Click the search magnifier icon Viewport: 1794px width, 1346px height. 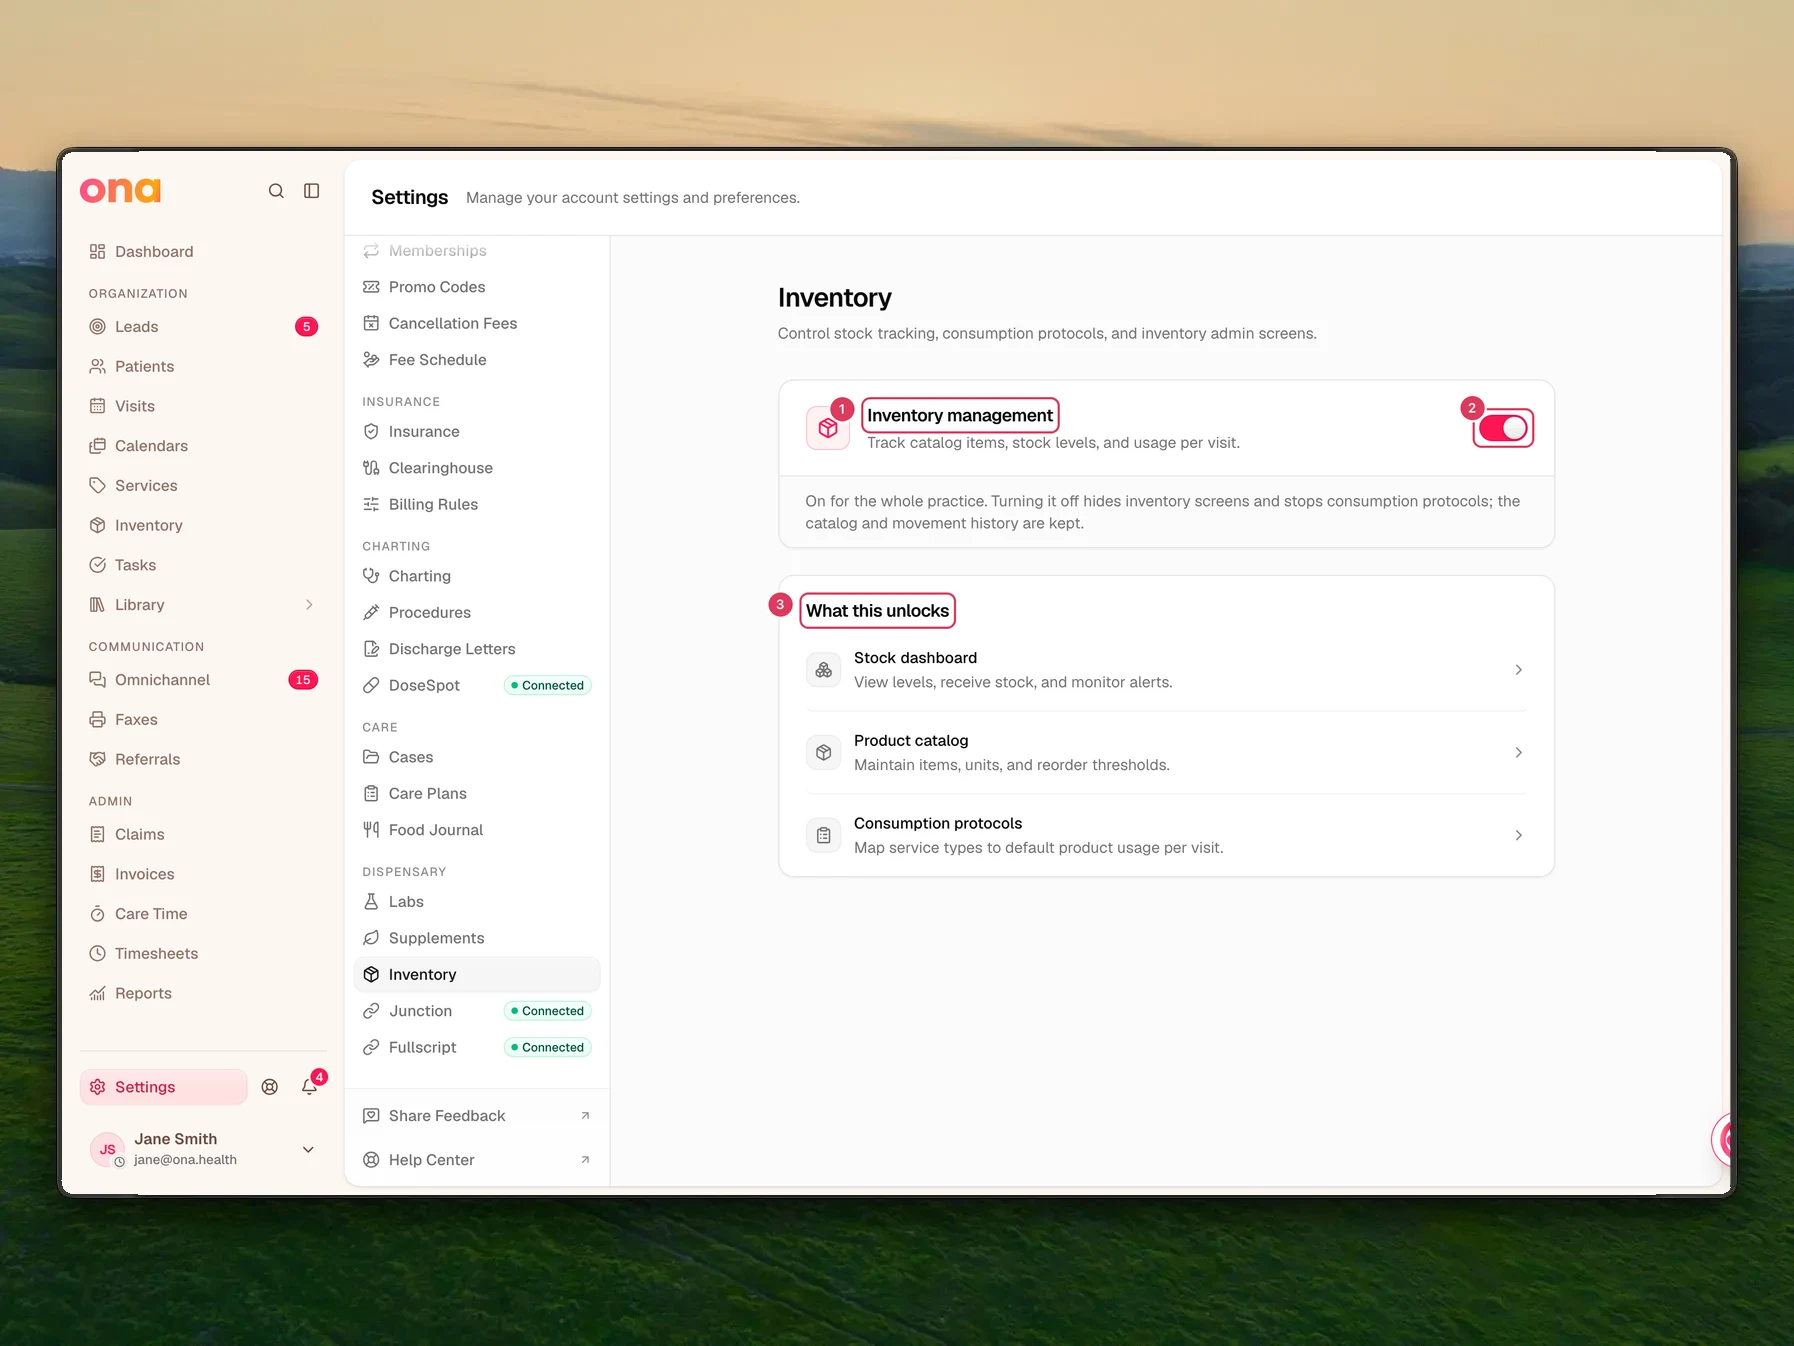(276, 191)
